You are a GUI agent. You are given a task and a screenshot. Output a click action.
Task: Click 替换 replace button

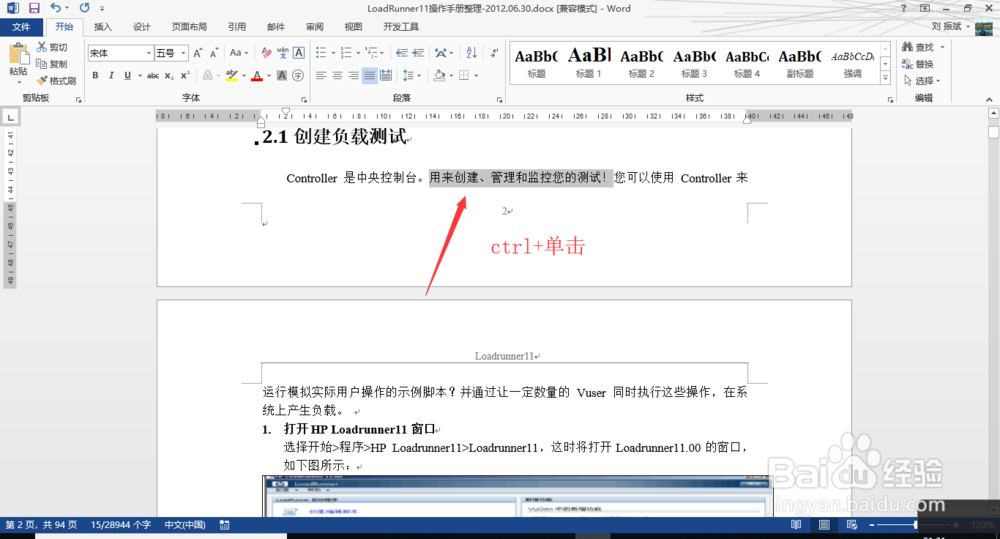pyautogui.click(x=918, y=64)
